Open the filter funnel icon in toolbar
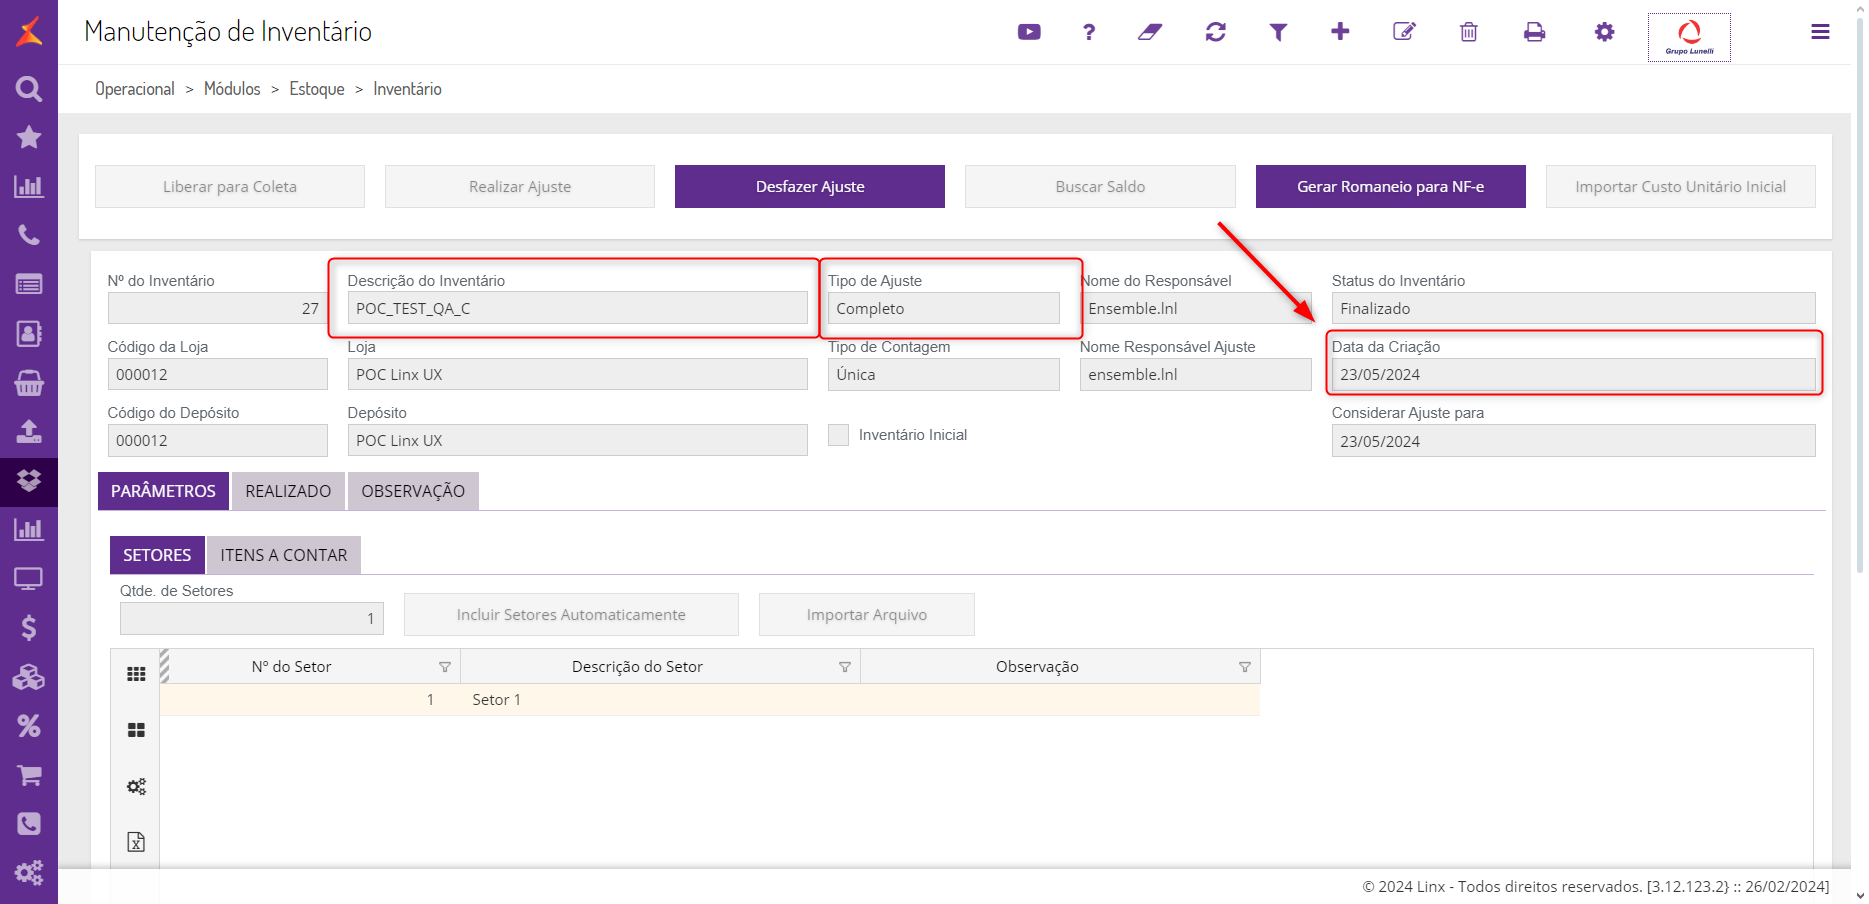Screen dimensions: 1869x904 click(1278, 32)
